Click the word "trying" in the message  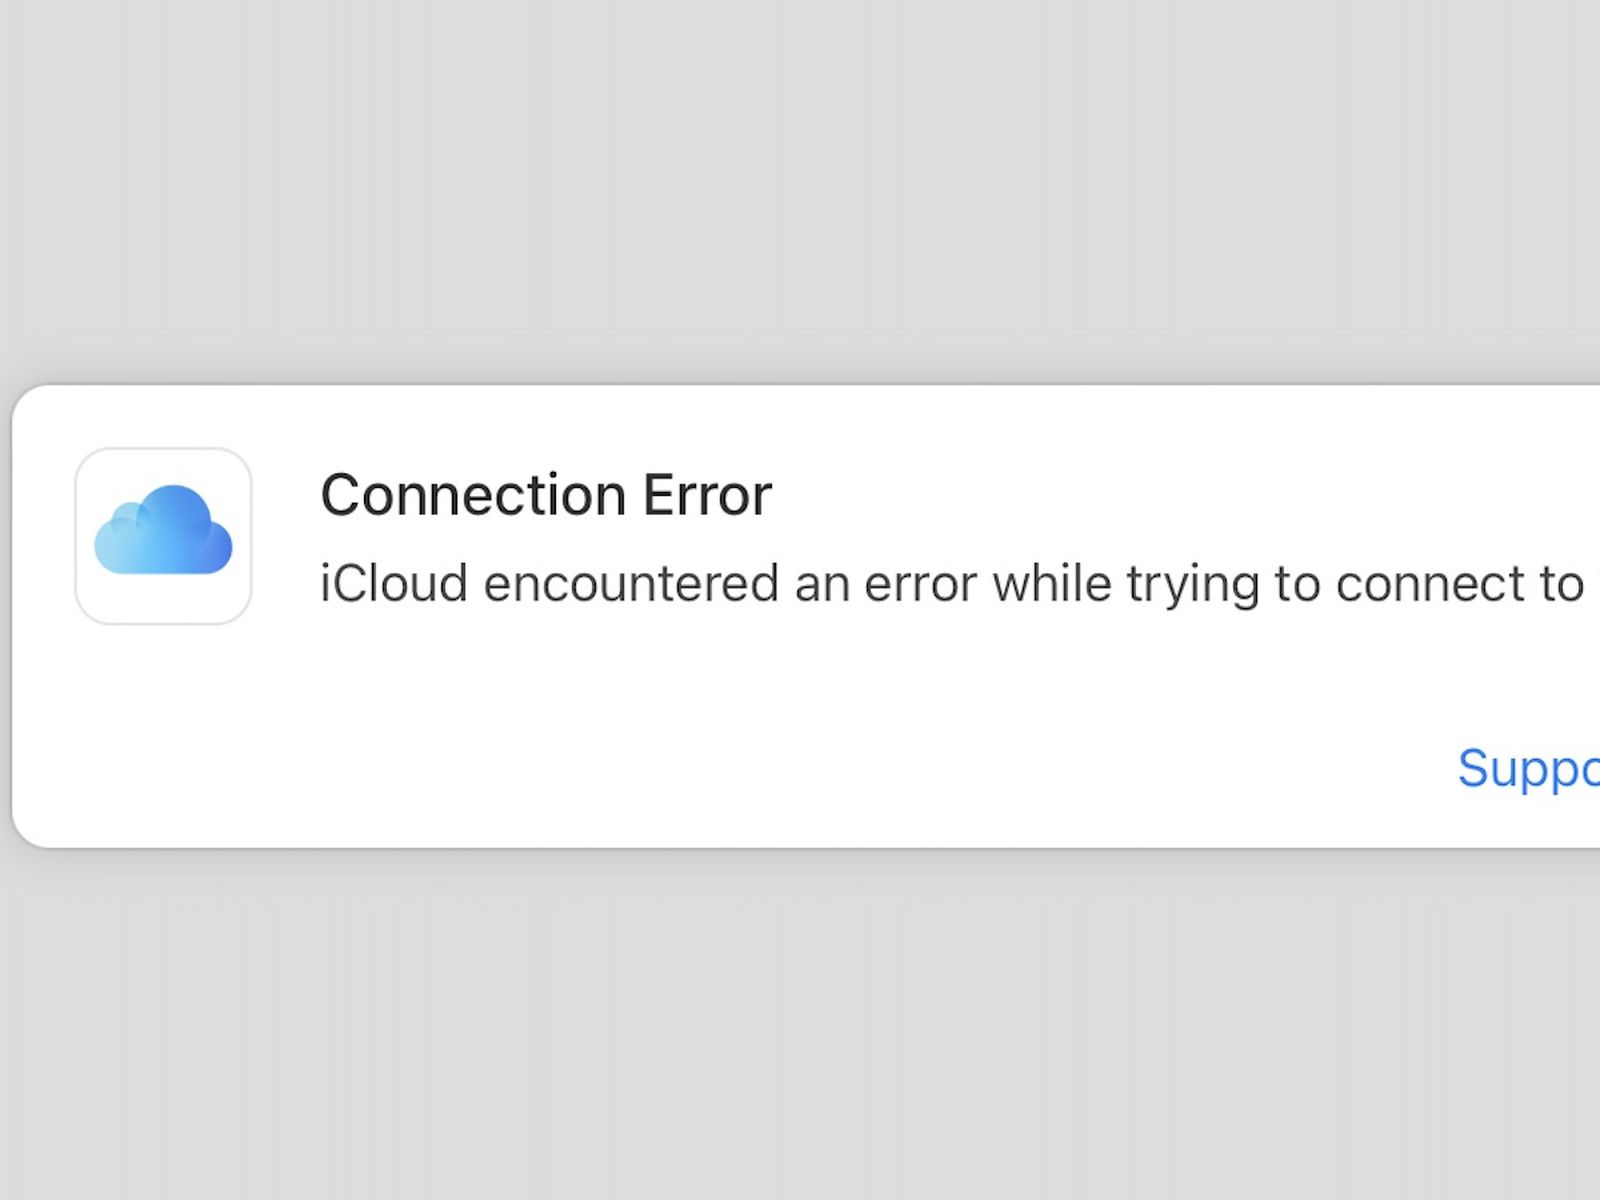click(1192, 585)
